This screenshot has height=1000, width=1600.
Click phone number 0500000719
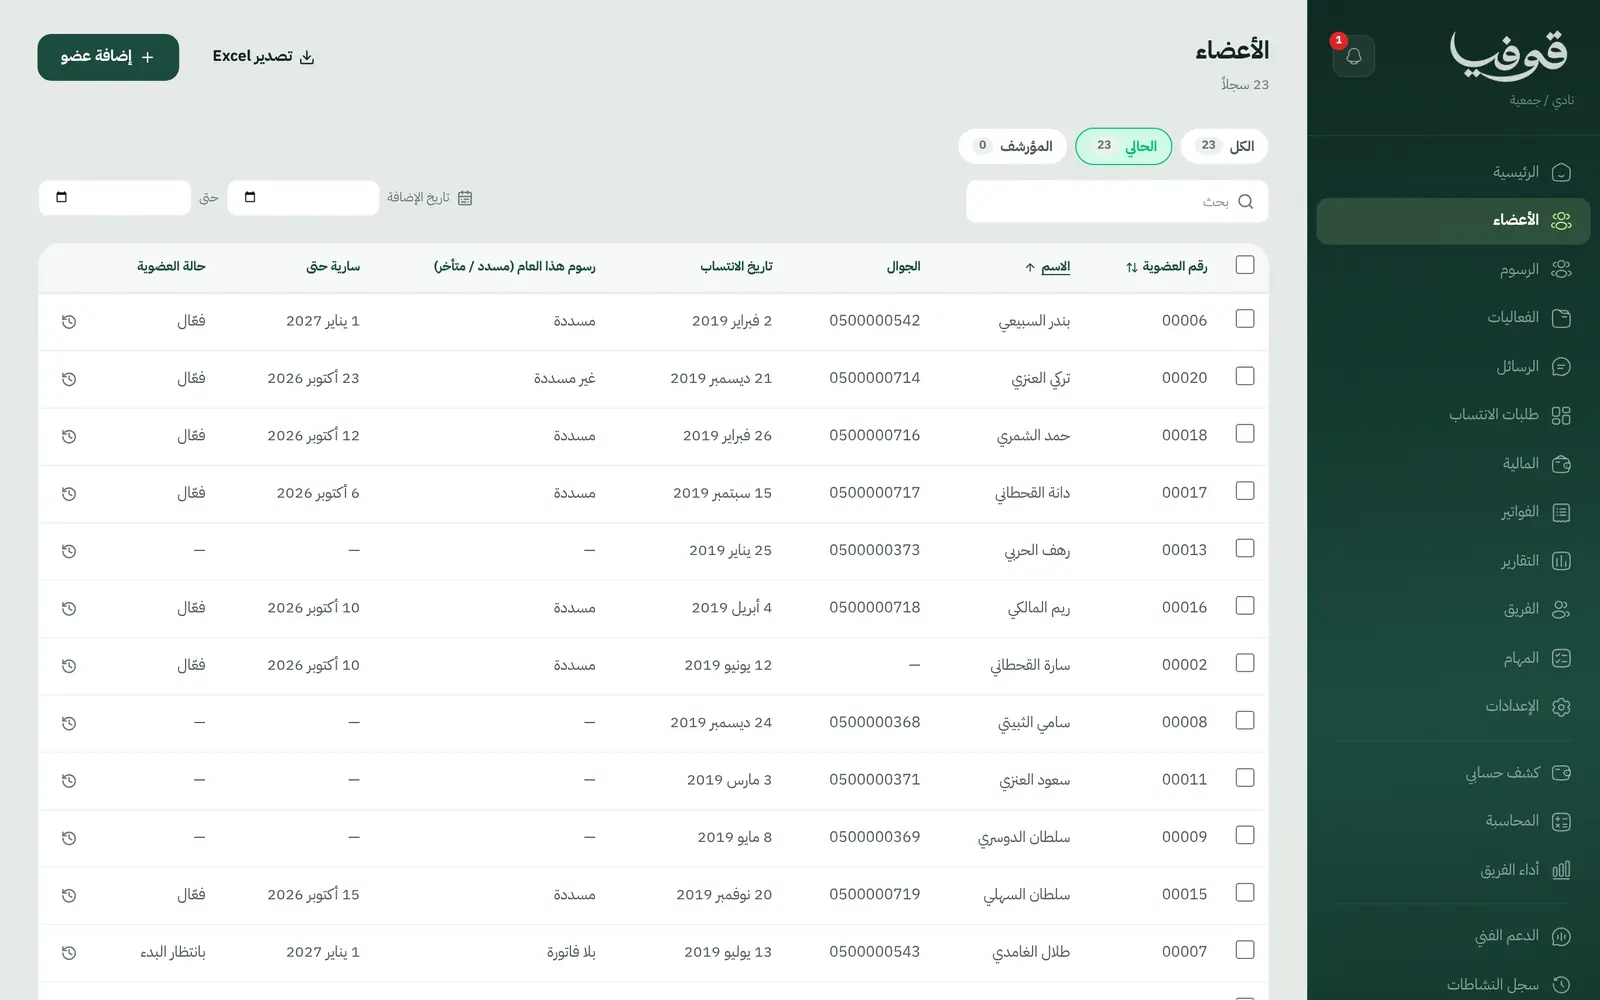(x=874, y=894)
